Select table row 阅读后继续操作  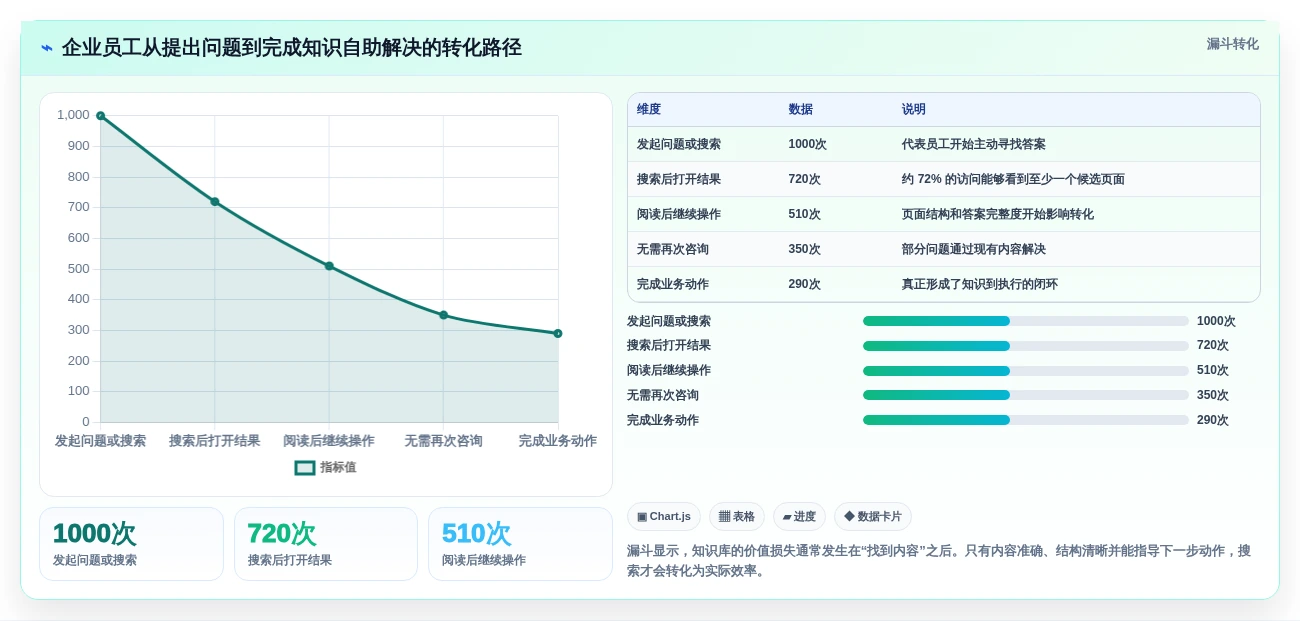[944, 214]
